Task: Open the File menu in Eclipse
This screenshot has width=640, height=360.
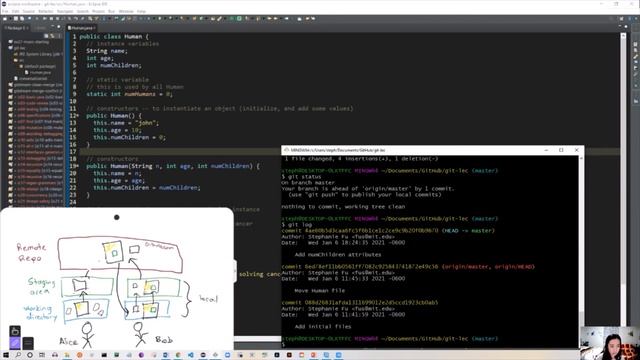Action: [5, 11]
